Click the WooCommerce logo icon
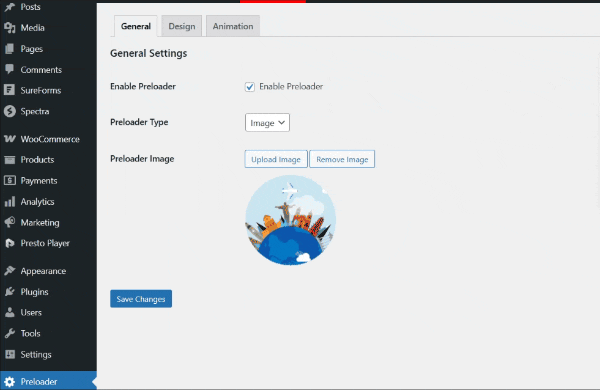This screenshot has width=600, height=390. pyautogui.click(x=10, y=139)
